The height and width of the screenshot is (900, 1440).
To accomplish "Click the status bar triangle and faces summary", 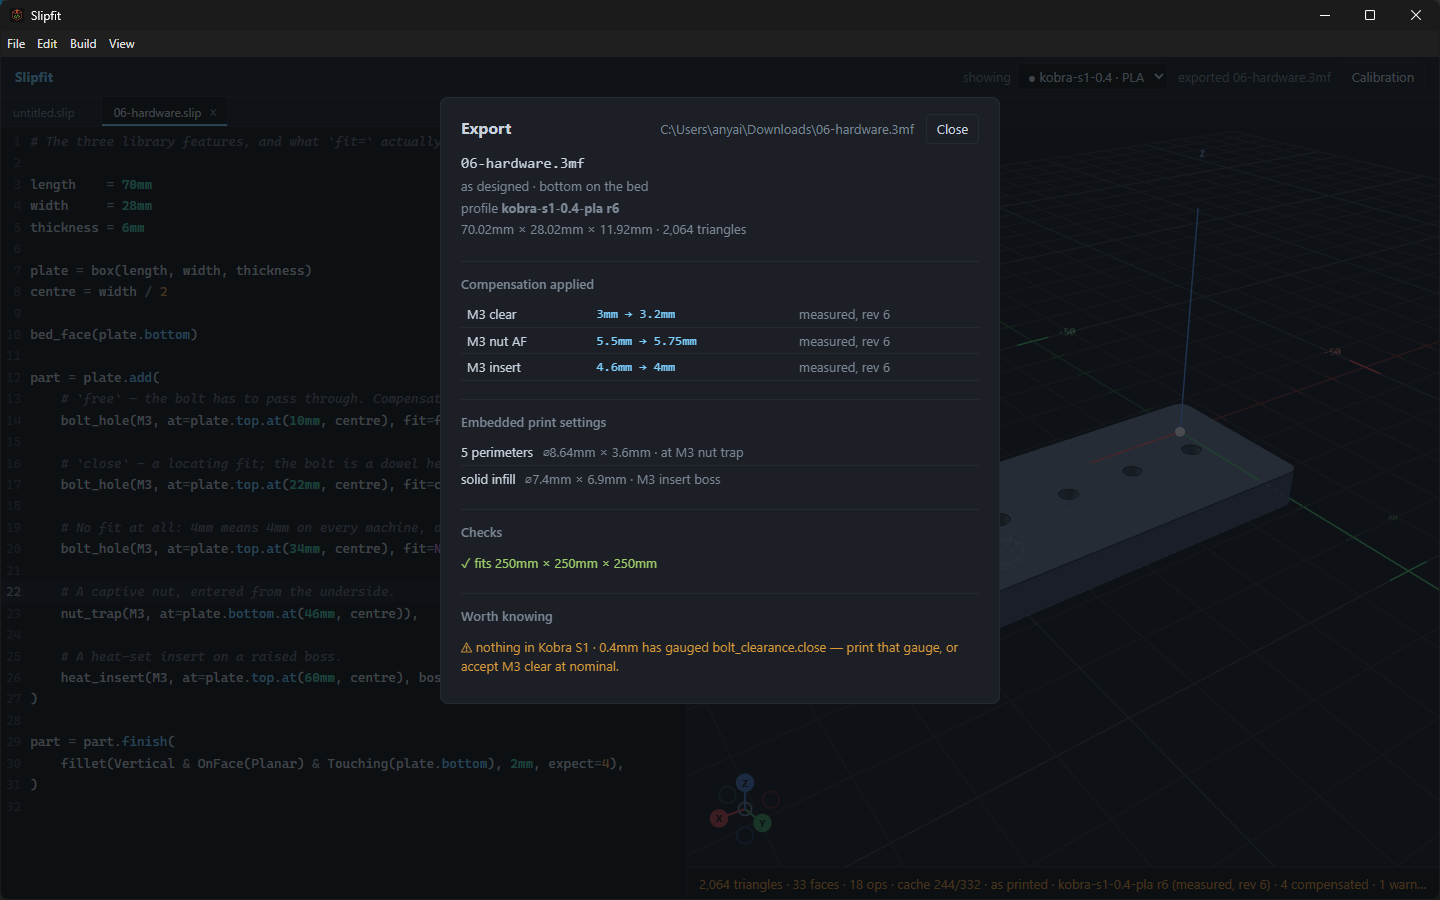I will pos(769,885).
